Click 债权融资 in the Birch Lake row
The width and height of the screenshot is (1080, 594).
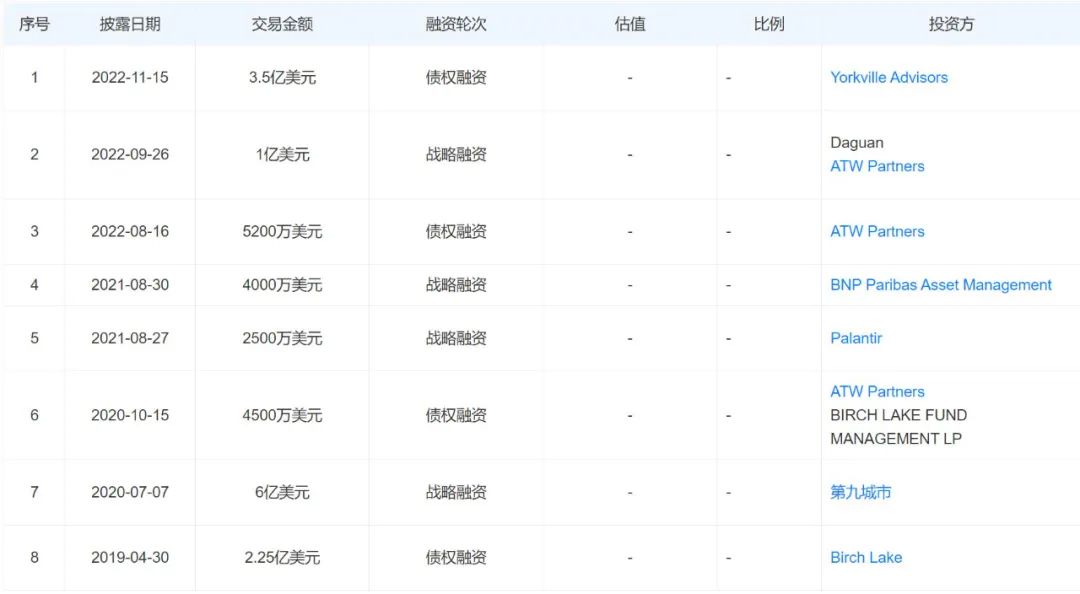[456, 557]
